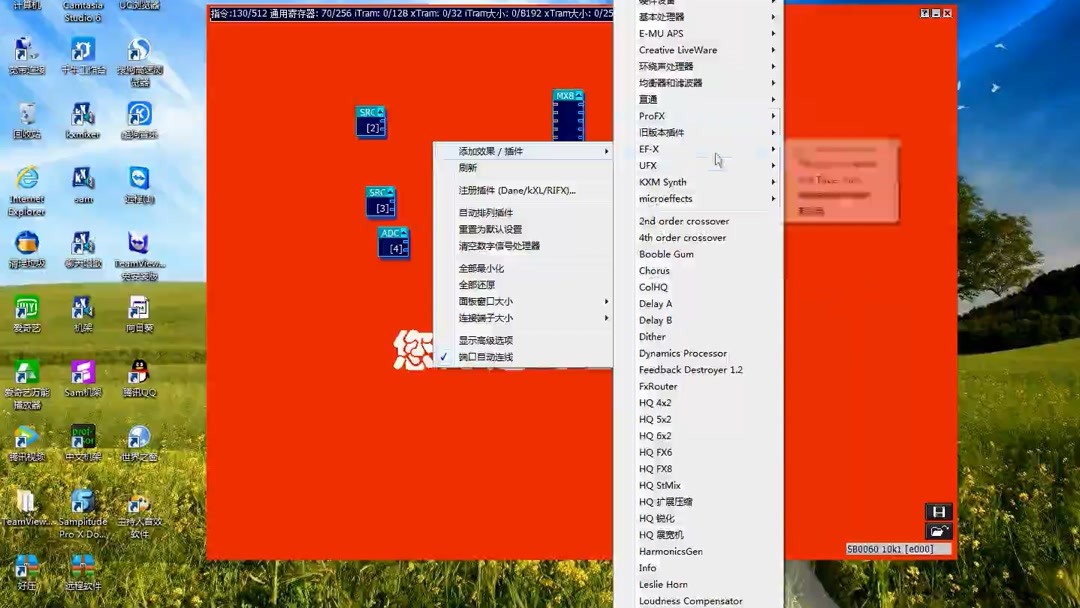This screenshot has height=608, width=1080.
Task: Select the SRC [3] node in the patchbay
Action: tap(379, 205)
